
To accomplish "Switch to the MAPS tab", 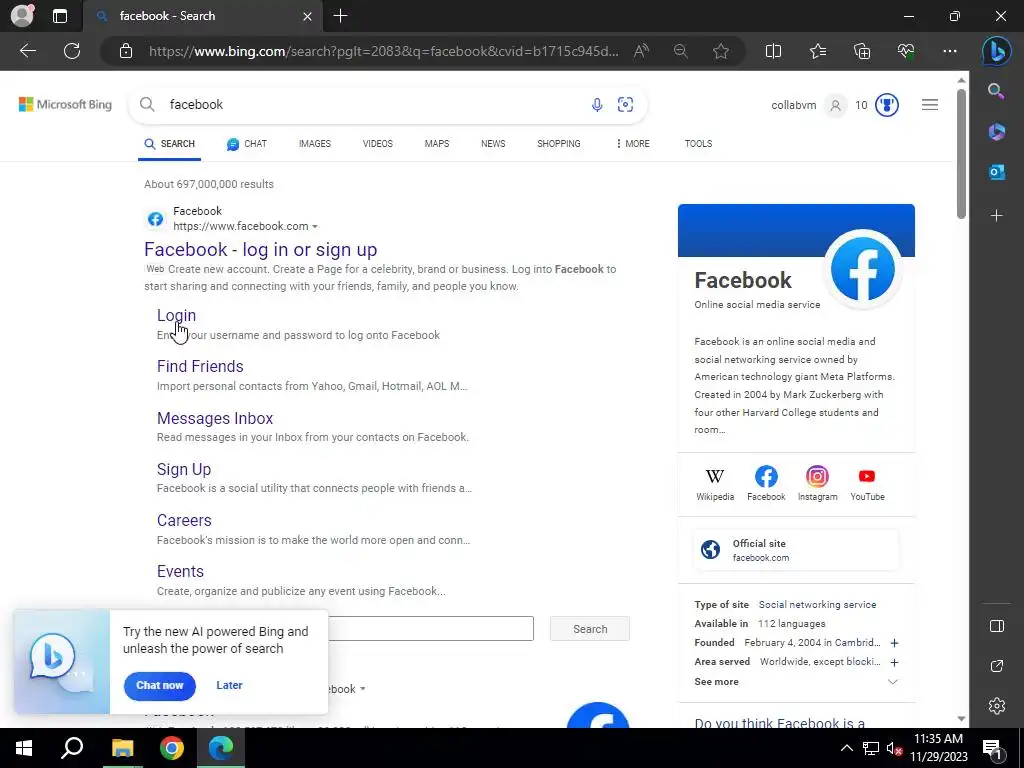I will [437, 144].
